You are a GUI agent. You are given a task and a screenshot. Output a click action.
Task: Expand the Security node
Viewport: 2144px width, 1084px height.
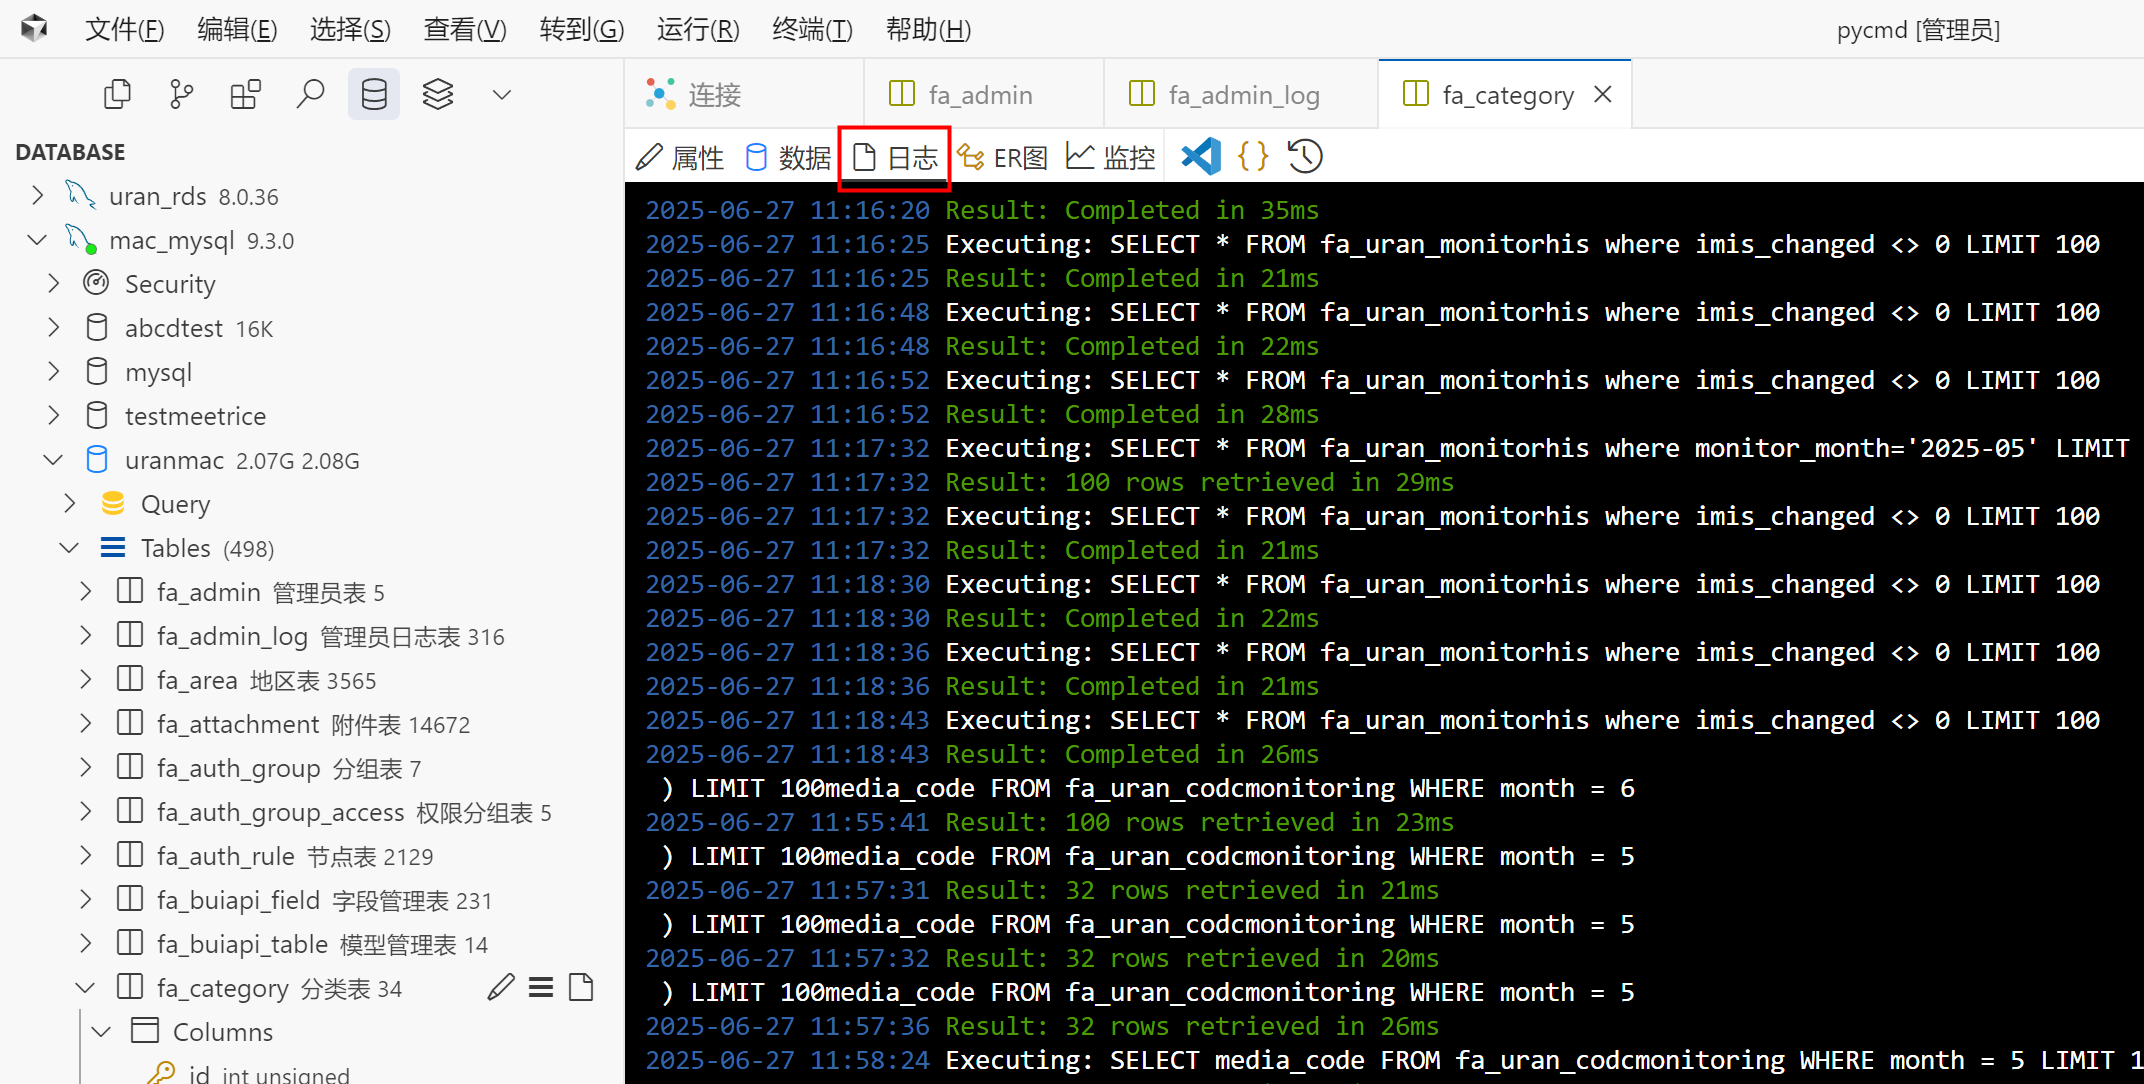[x=53, y=284]
